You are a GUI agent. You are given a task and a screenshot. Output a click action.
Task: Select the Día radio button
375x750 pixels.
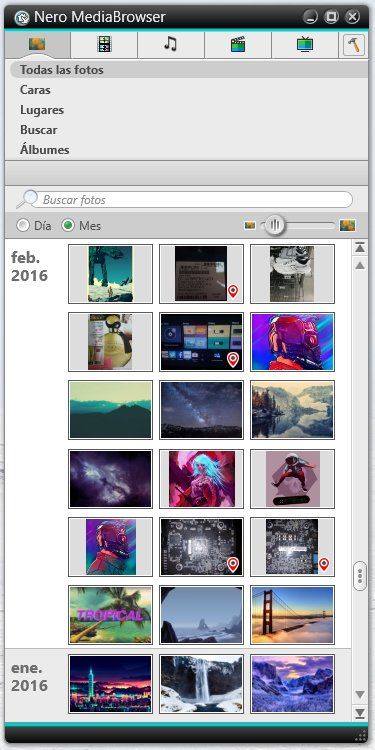tap(23, 225)
